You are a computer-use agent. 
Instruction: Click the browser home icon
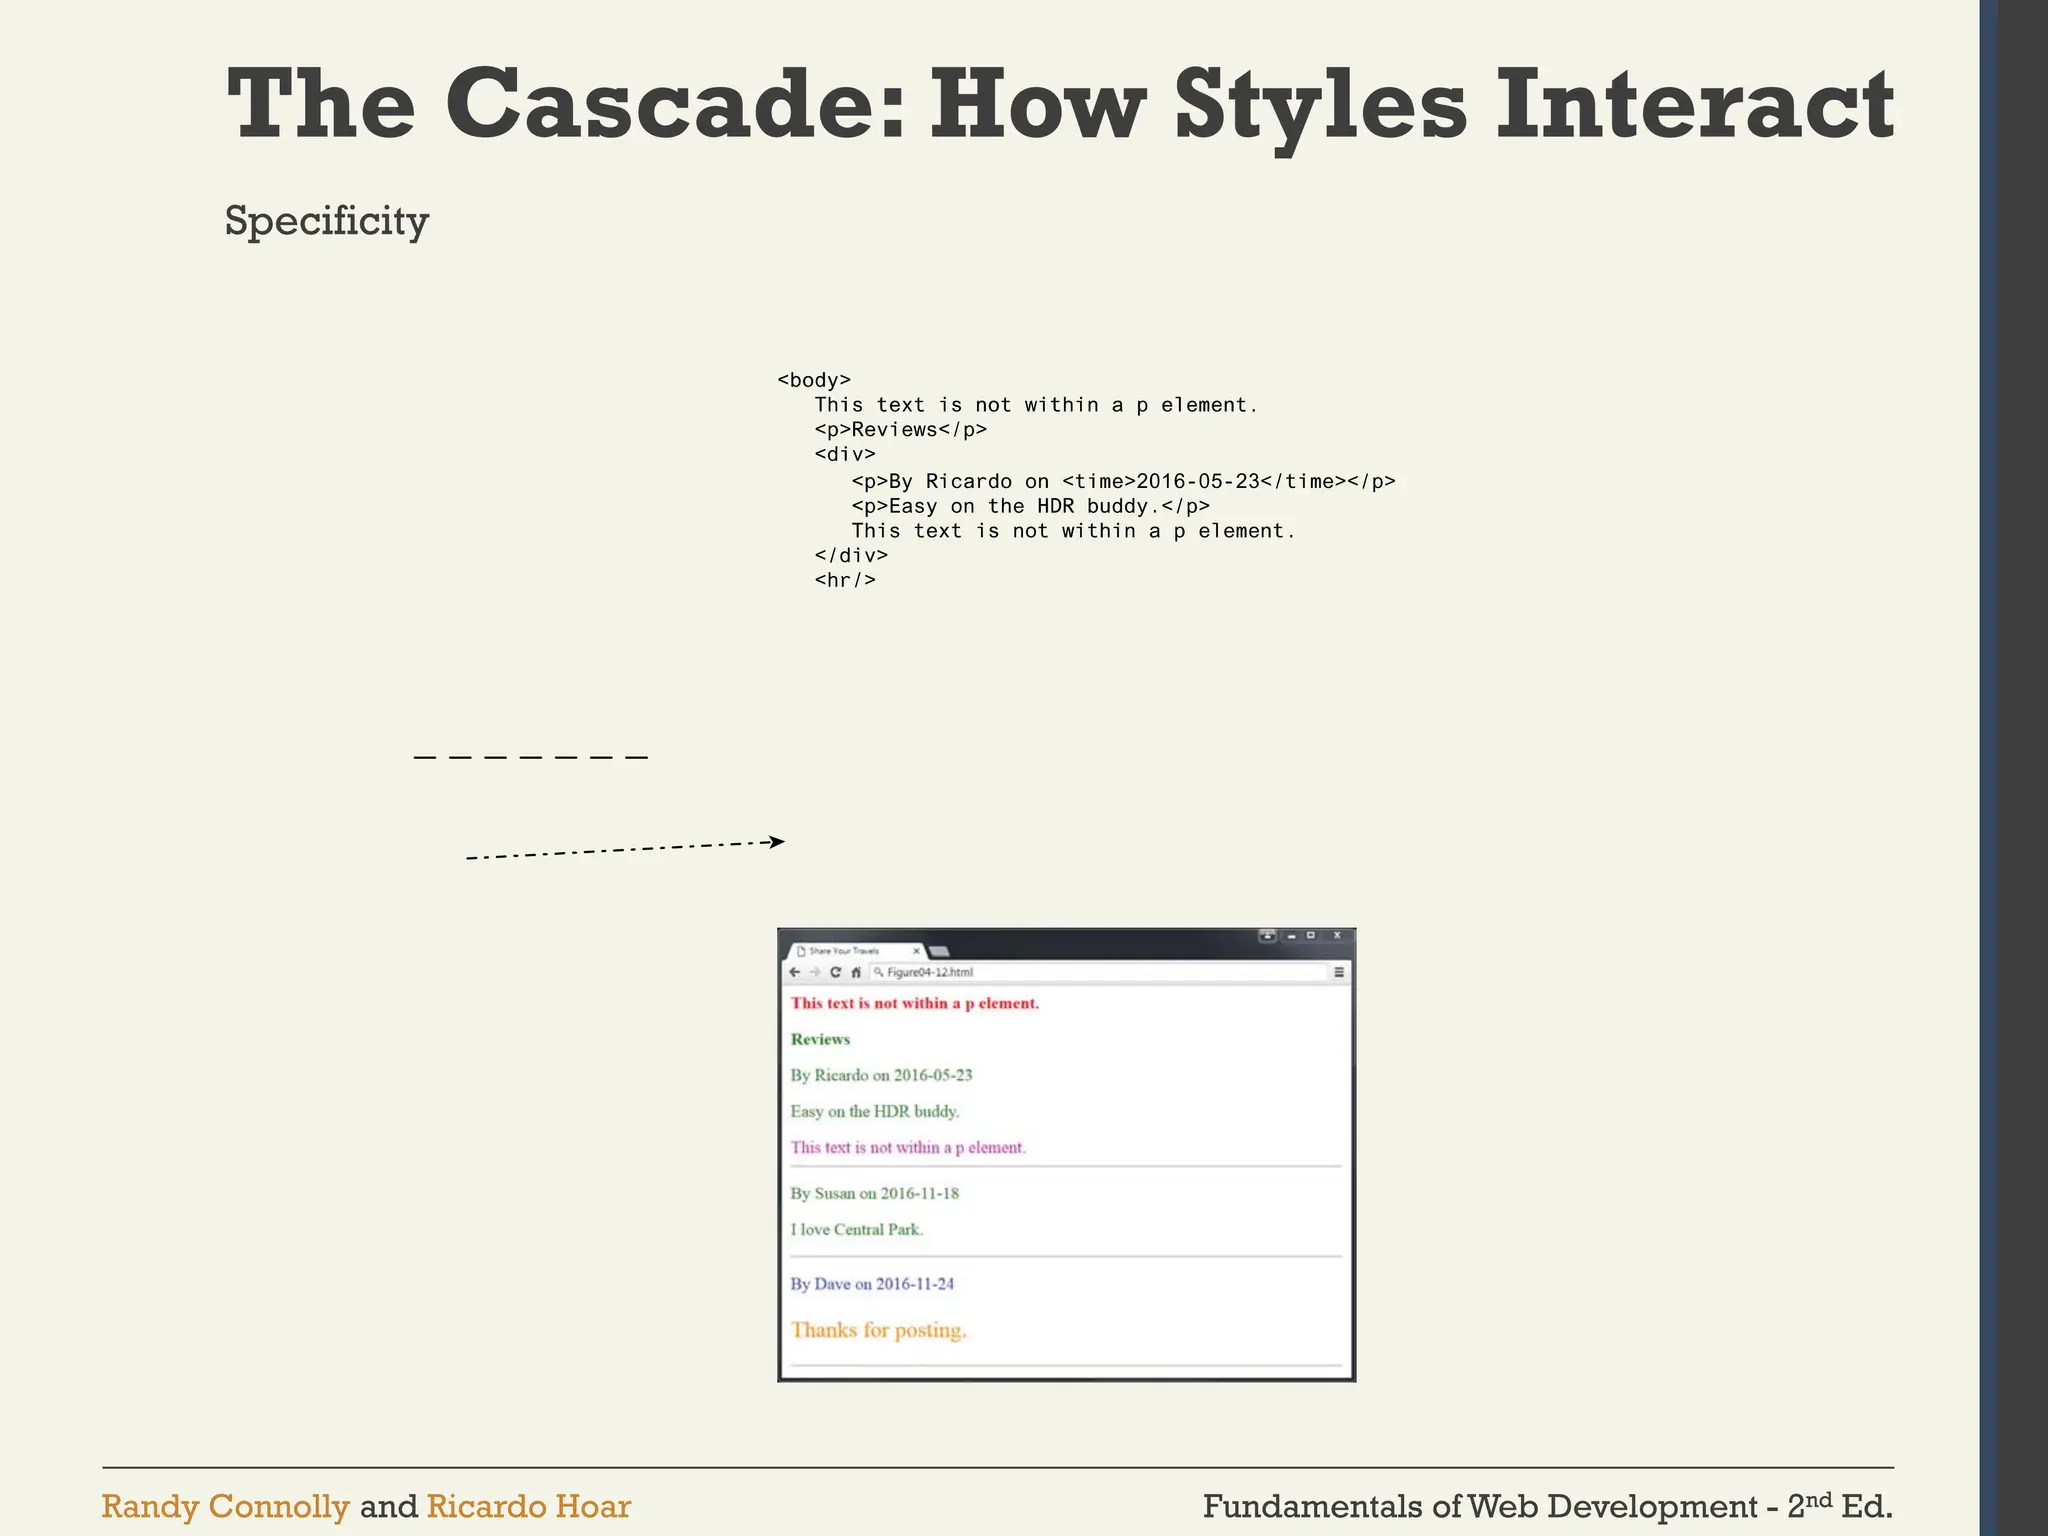tap(856, 972)
